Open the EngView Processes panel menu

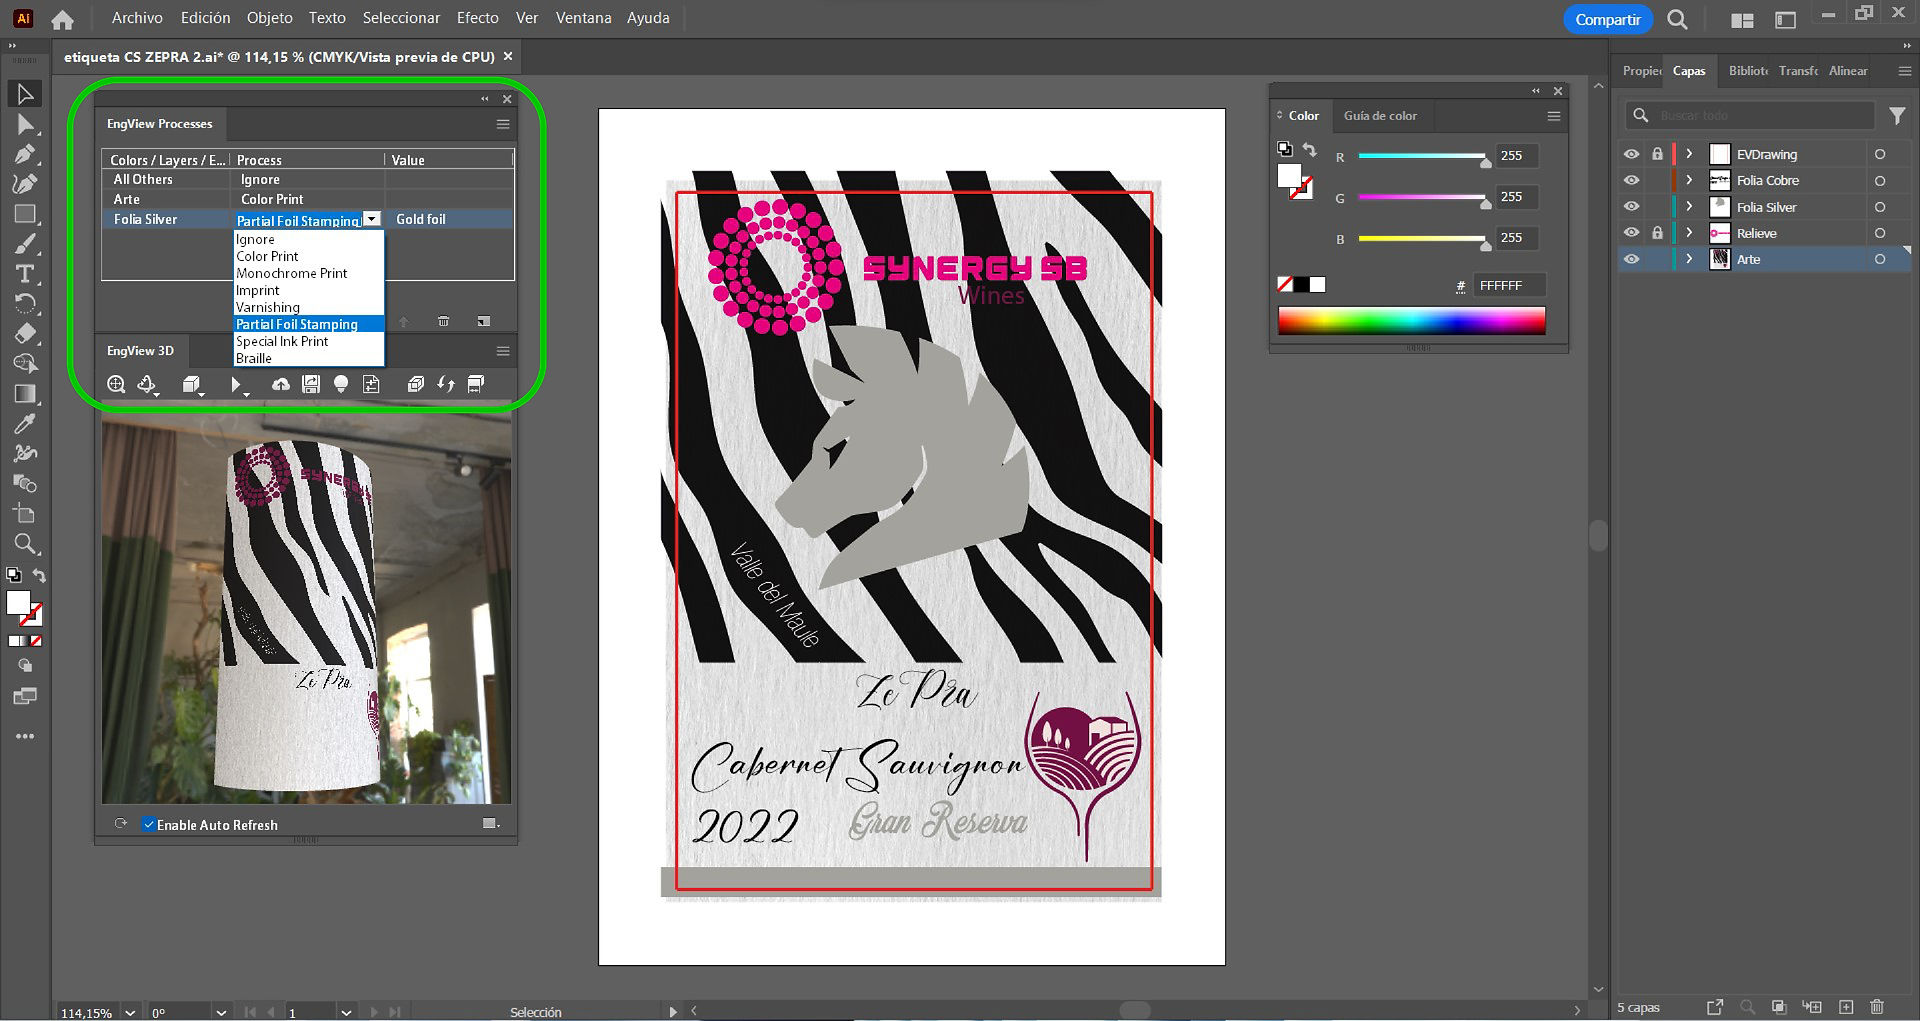[x=503, y=124]
